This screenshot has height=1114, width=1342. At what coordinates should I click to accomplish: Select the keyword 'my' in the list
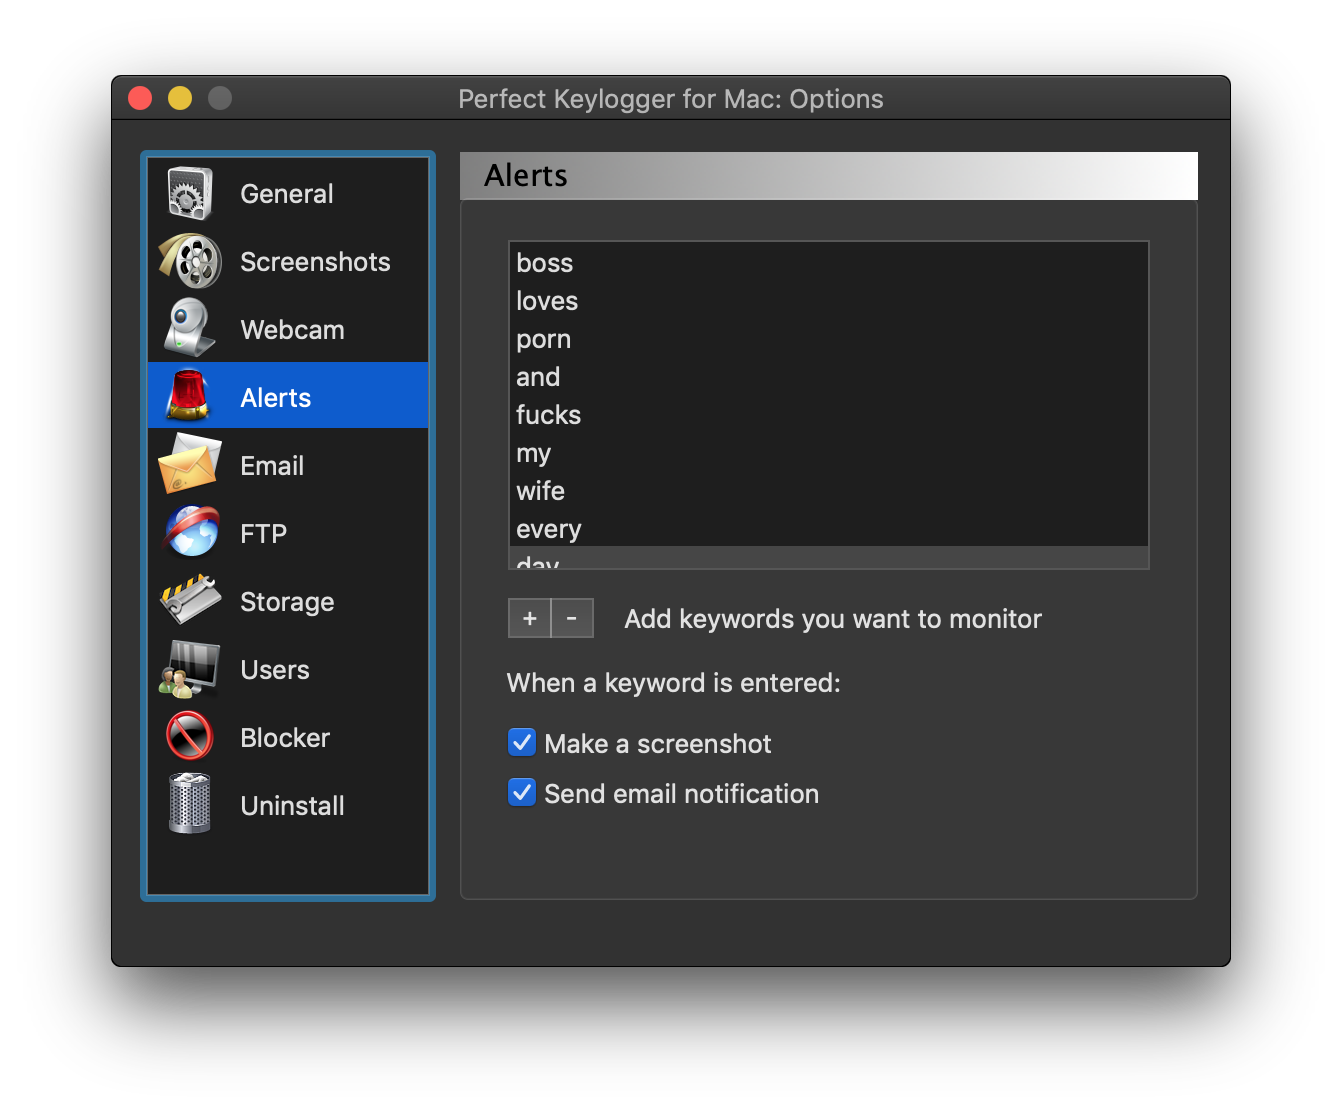(x=828, y=452)
